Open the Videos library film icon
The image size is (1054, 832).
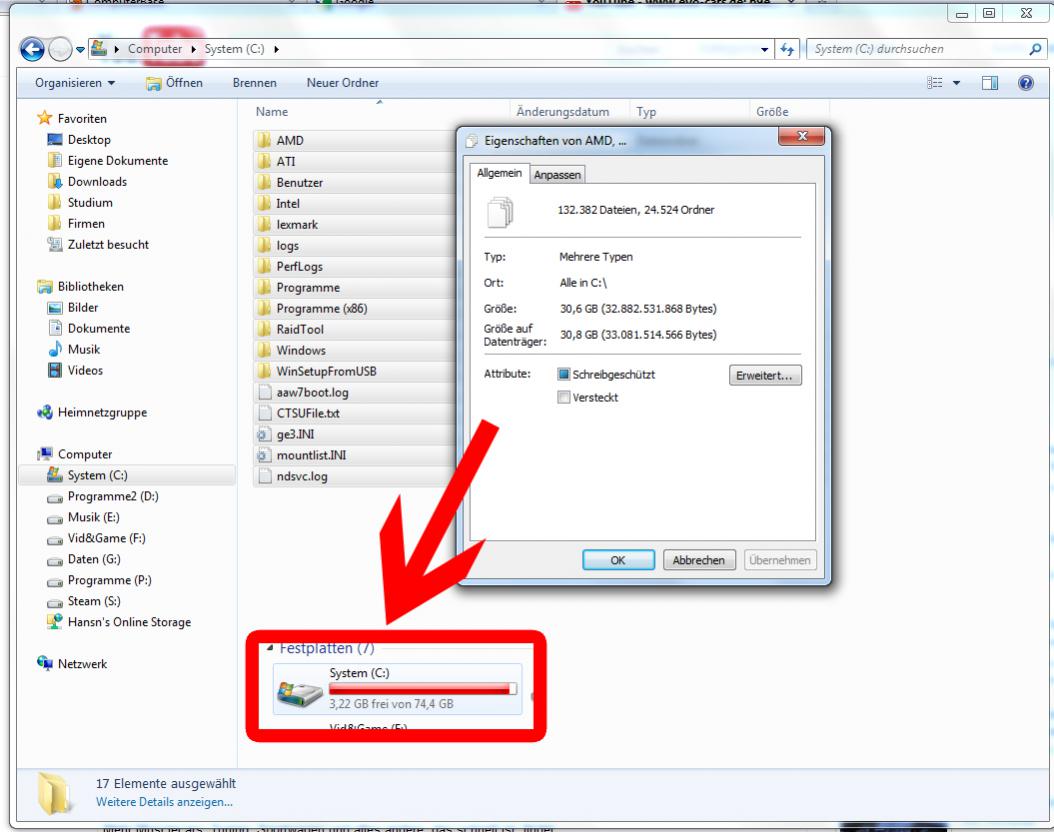[x=54, y=370]
